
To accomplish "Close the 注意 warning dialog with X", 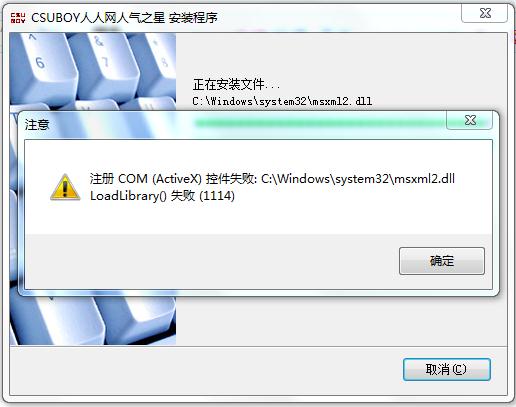I will tap(470, 120).
